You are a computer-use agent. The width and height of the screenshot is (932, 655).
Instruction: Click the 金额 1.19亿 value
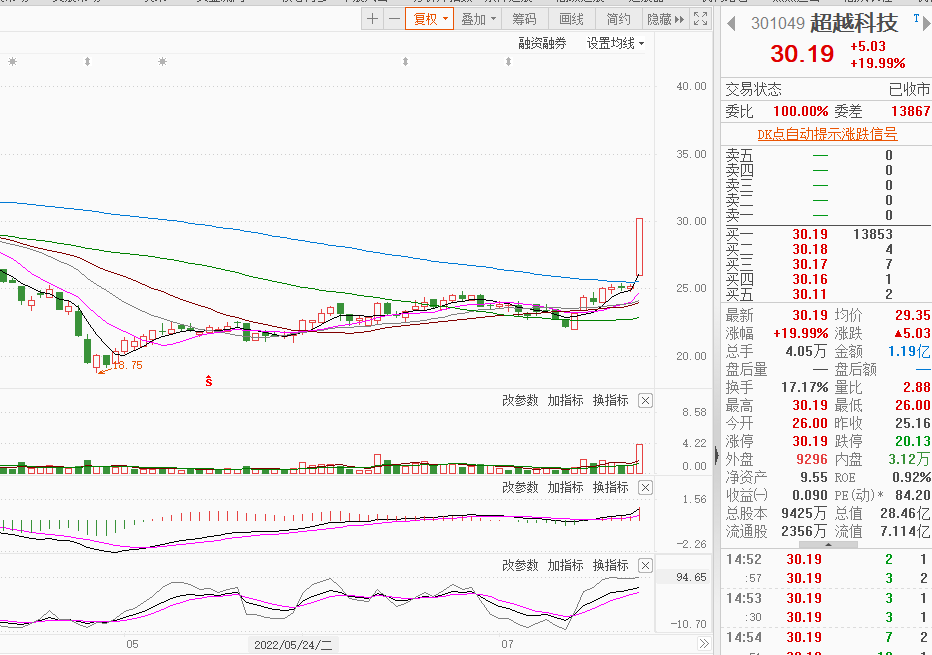(909, 351)
